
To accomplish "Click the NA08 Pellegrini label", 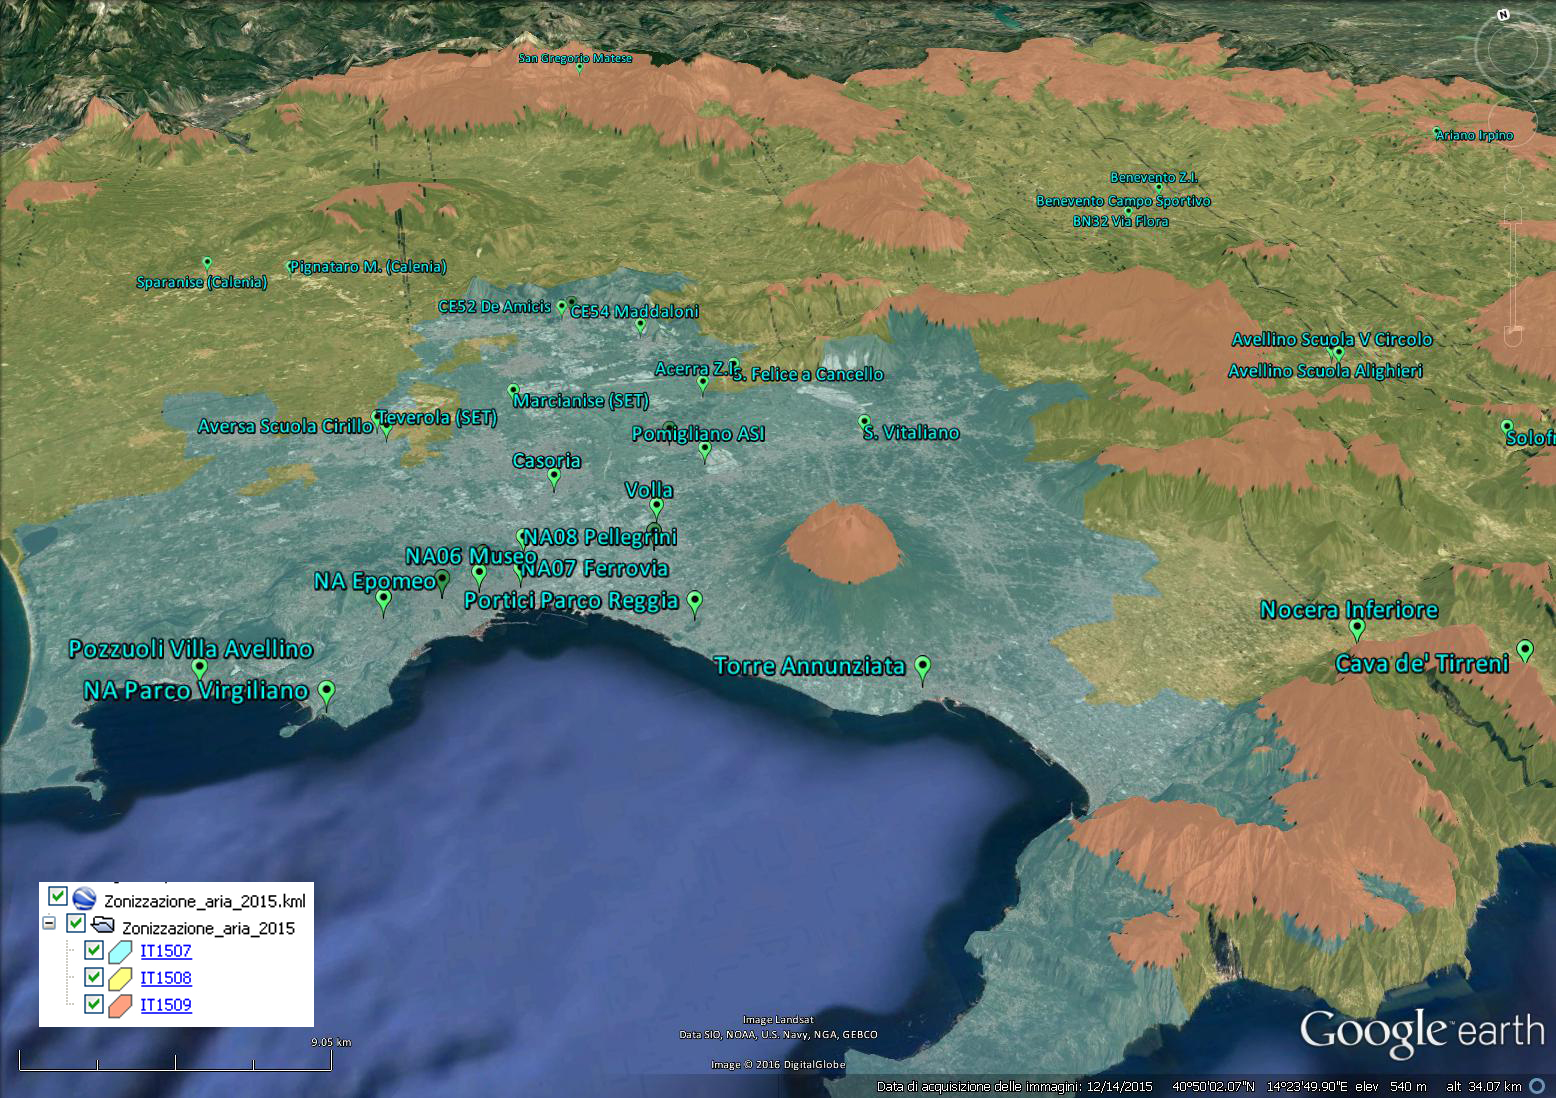I will [x=600, y=537].
